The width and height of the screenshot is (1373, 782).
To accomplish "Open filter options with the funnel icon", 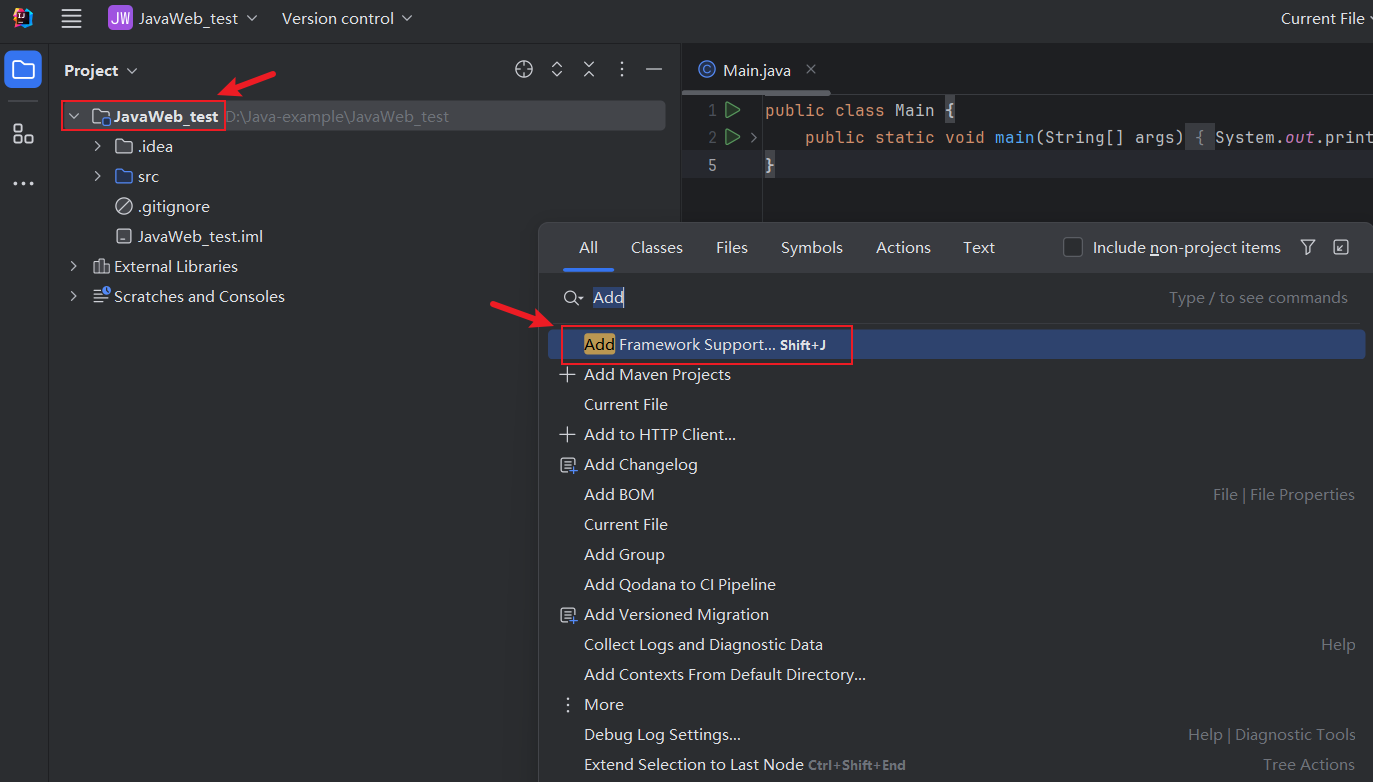I will tap(1307, 247).
